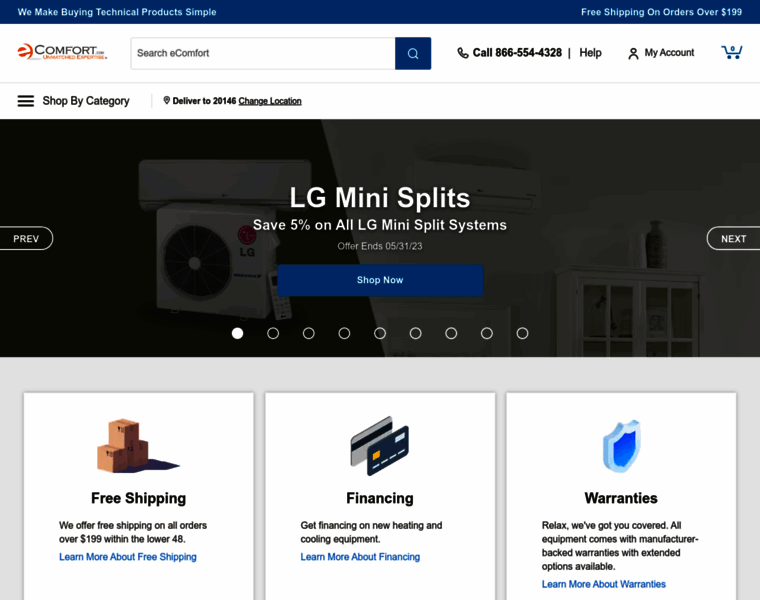
Task: Open the My Account person icon
Action: [633, 53]
